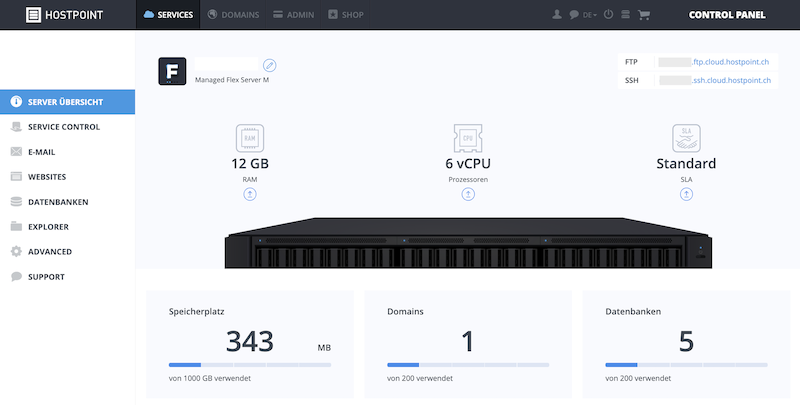Open the shopping cart
Viewport: 800px width, 405px height.
click(644, 15)
